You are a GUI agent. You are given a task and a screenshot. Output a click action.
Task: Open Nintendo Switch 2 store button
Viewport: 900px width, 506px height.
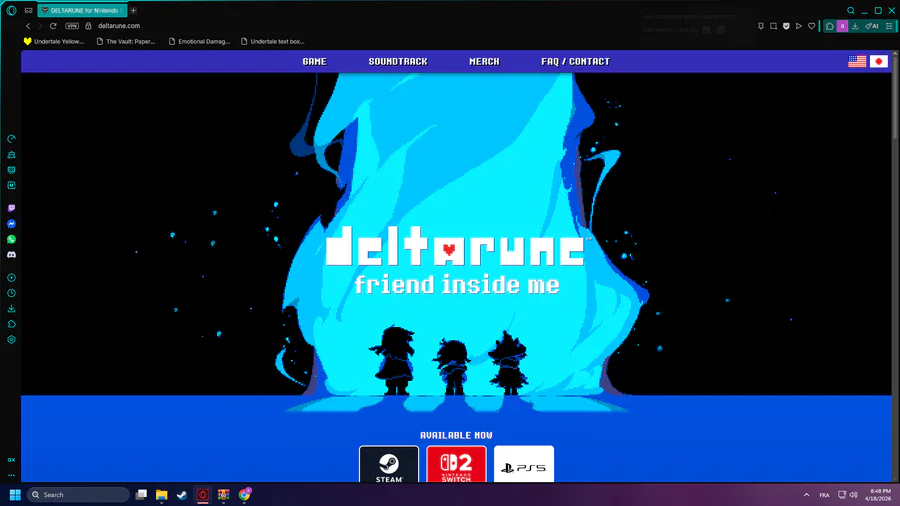click(456, 464)
